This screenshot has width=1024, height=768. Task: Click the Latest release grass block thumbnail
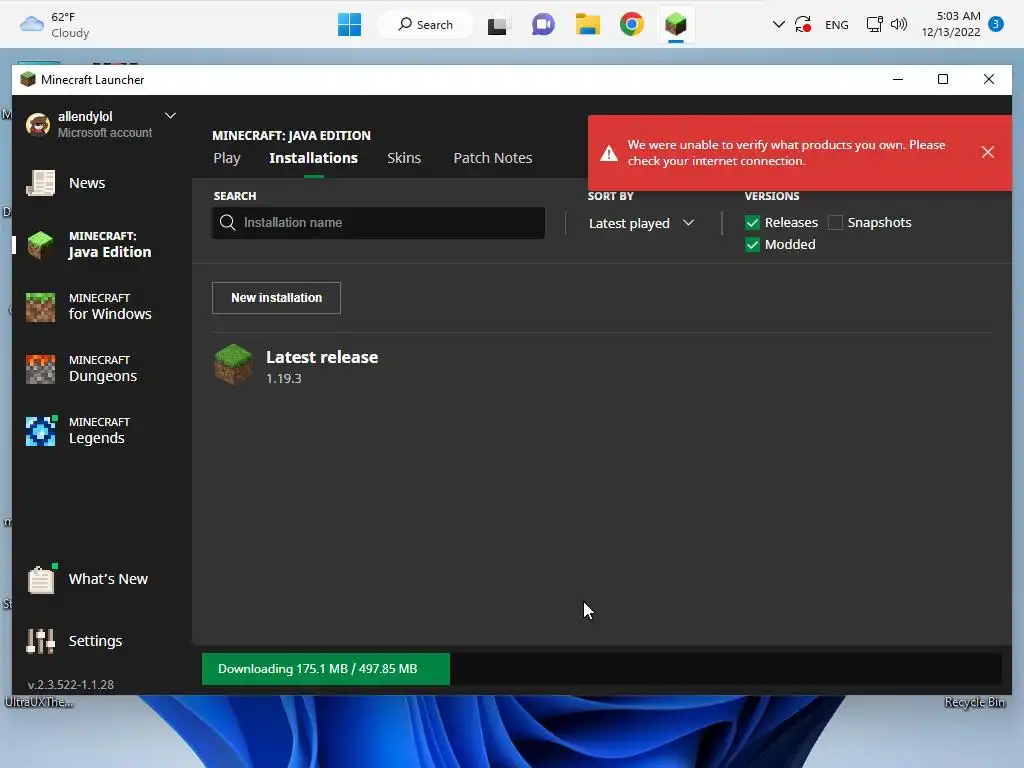[233, 364]
